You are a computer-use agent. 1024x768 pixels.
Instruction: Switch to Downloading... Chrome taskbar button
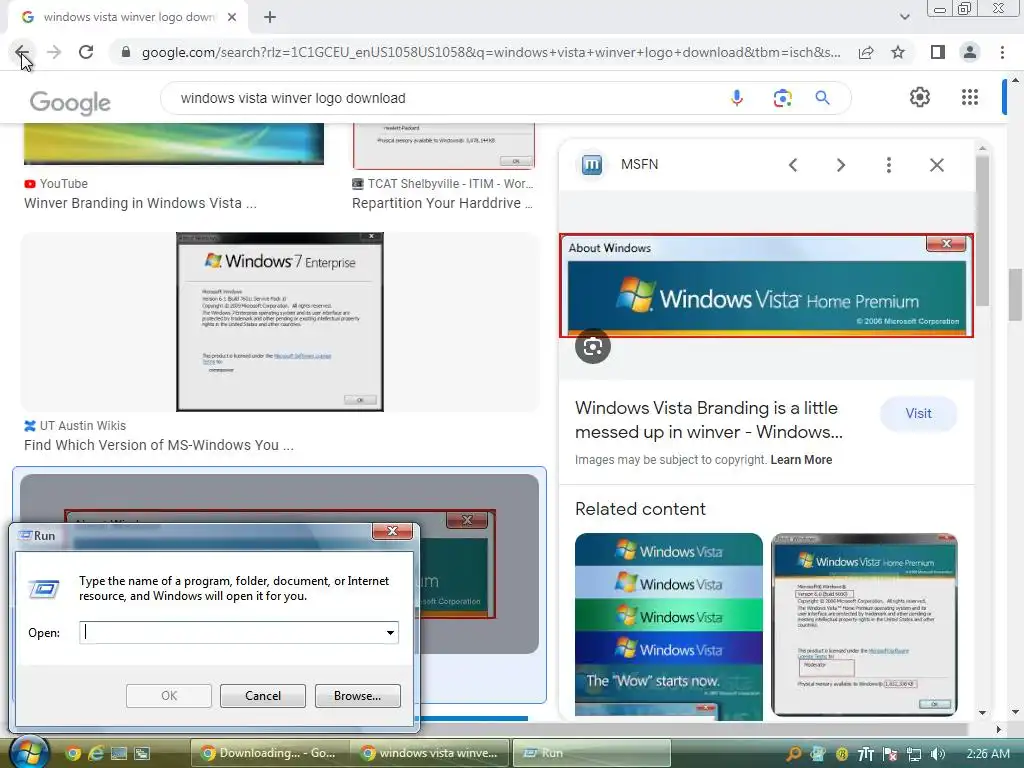click(270, 753)
